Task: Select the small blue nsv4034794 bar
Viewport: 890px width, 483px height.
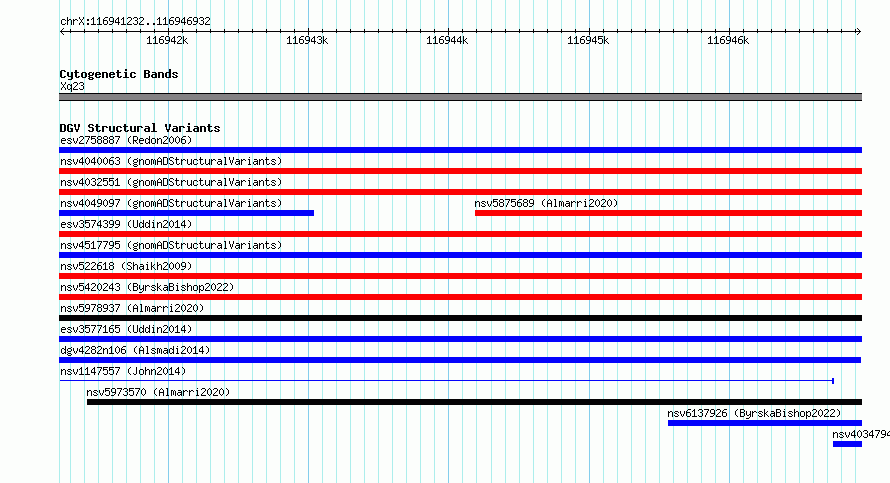Action: pyautogui.click(x=847, y=444)
